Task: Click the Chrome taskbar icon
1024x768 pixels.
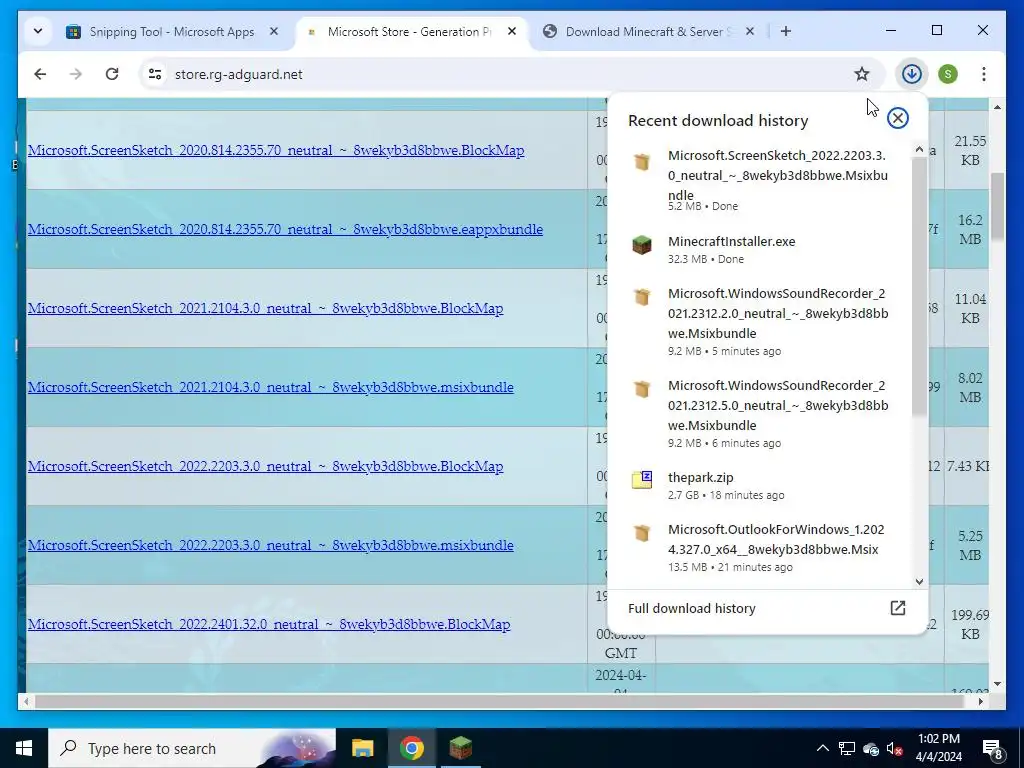Action: (411, 748)
